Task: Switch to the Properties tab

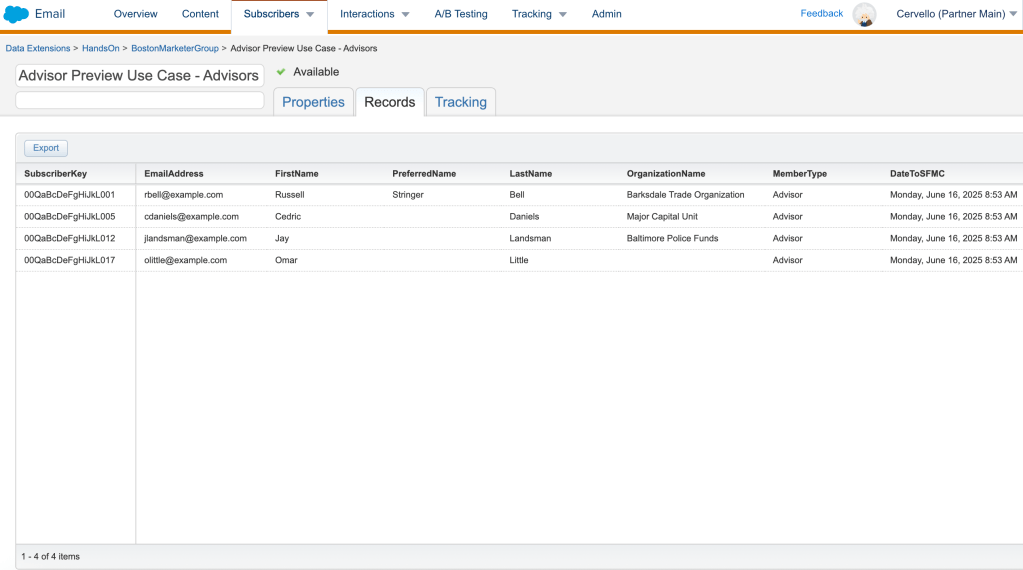Action: point(313,102)
